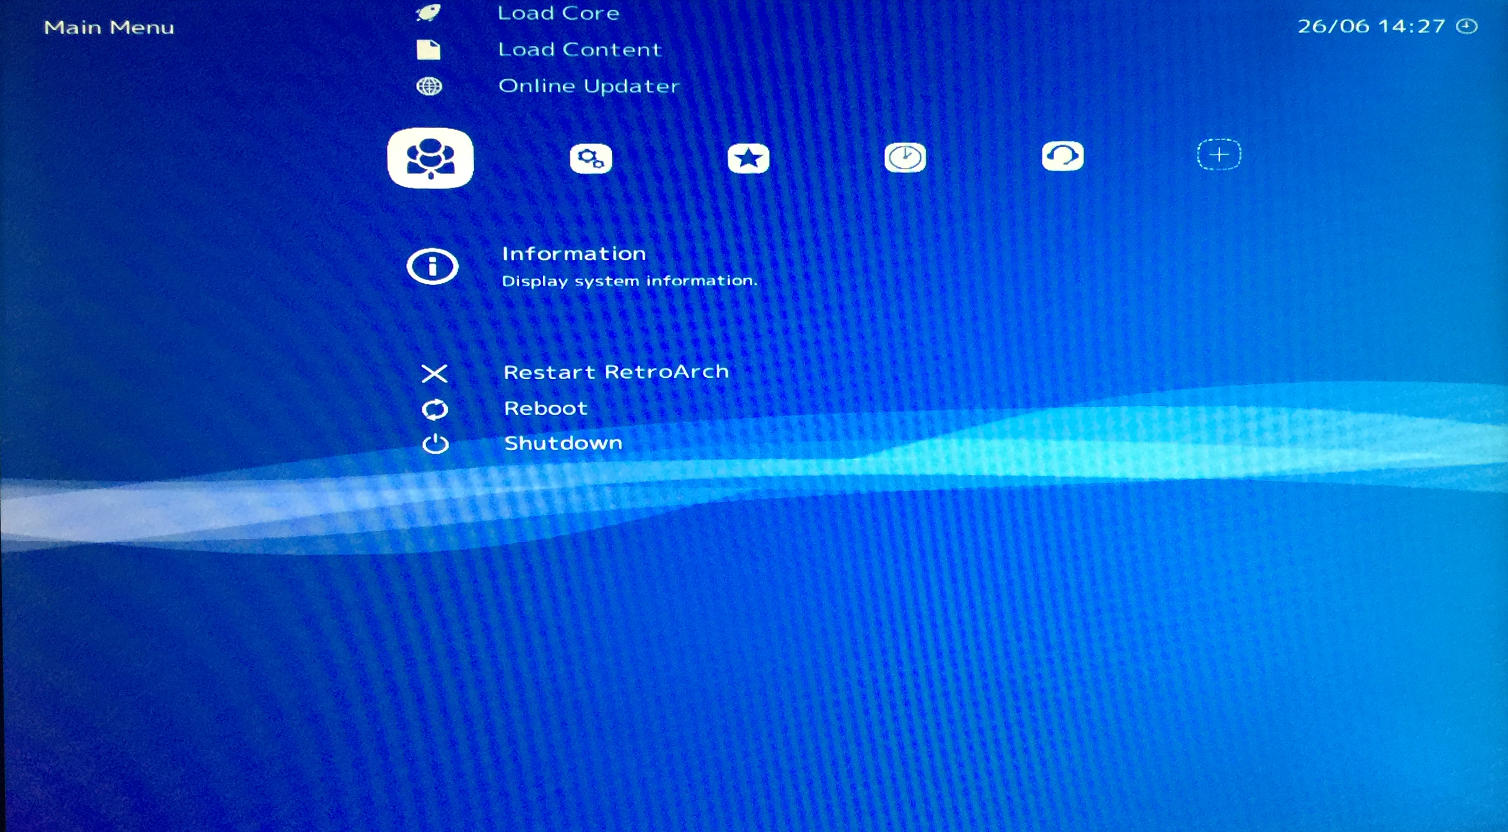This screenshot has width=1508, height=832.
Task: Select the highlighted Main Menu tab icon
Action: 430,158
